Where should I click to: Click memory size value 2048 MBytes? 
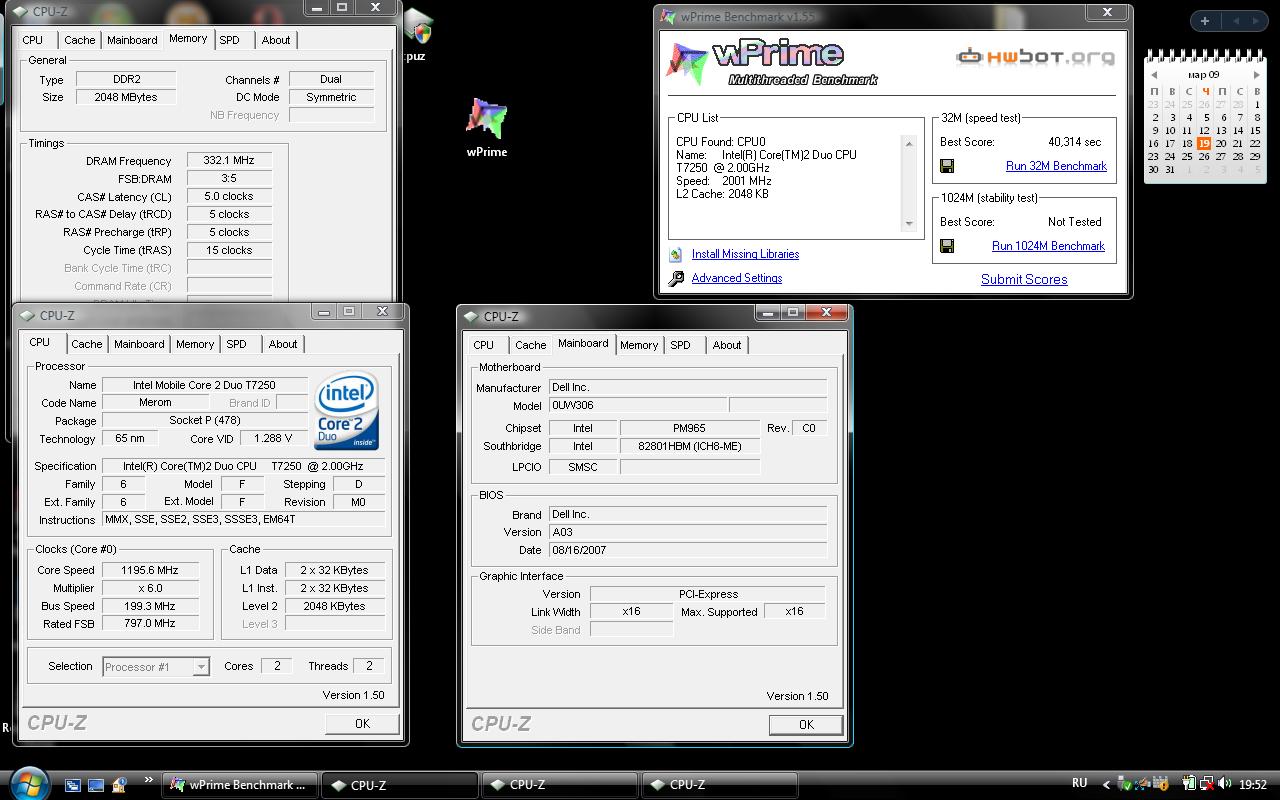(x=126, y=97)
